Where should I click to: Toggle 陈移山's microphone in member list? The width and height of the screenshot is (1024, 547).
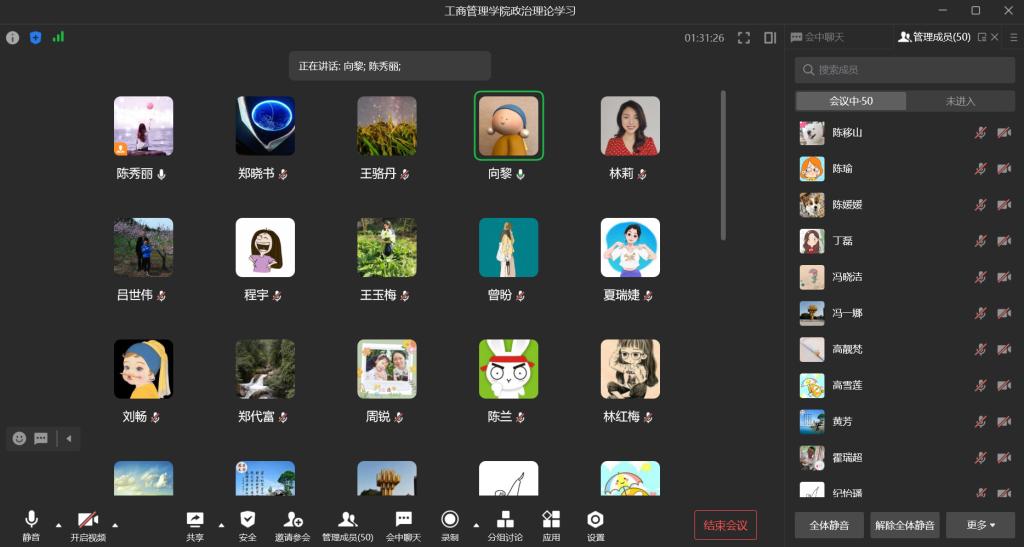coord(980,133)
